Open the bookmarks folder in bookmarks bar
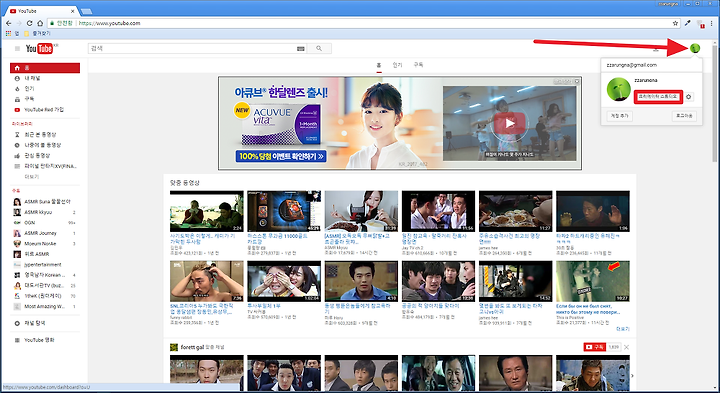The image size is (720, 393). pos(38,34)
